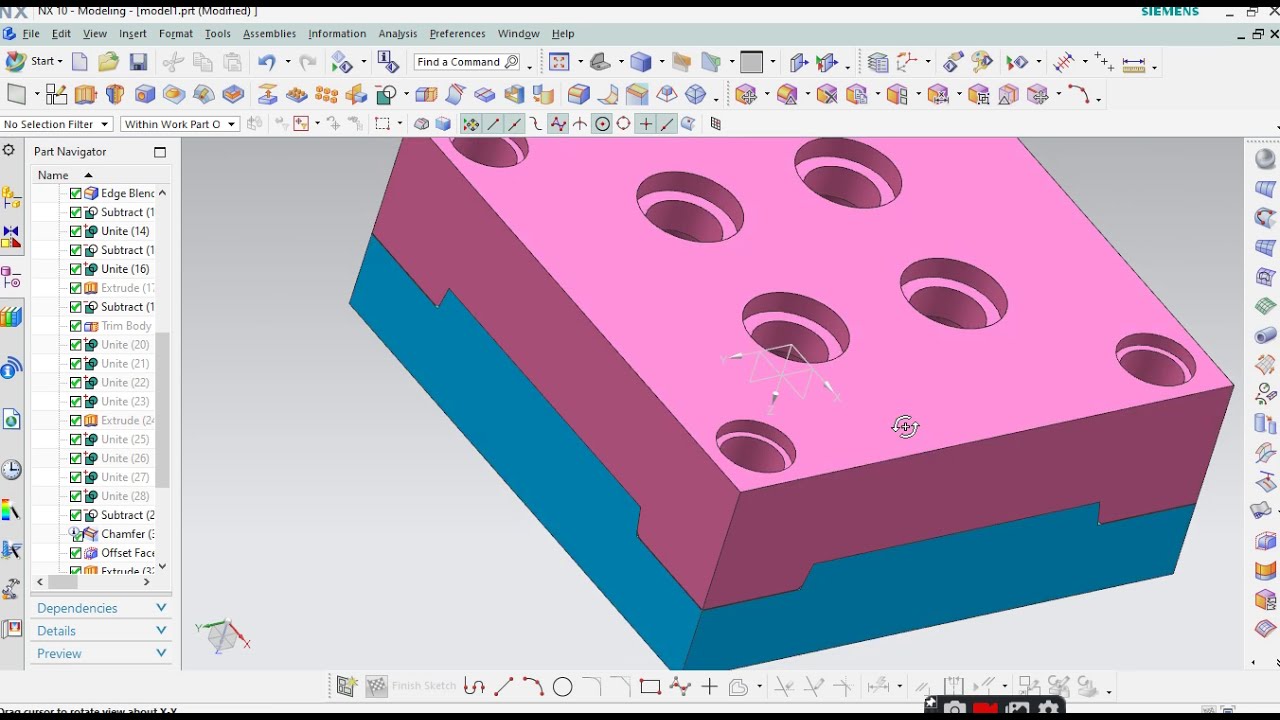Open the Window menu

[x=518, y=34]
